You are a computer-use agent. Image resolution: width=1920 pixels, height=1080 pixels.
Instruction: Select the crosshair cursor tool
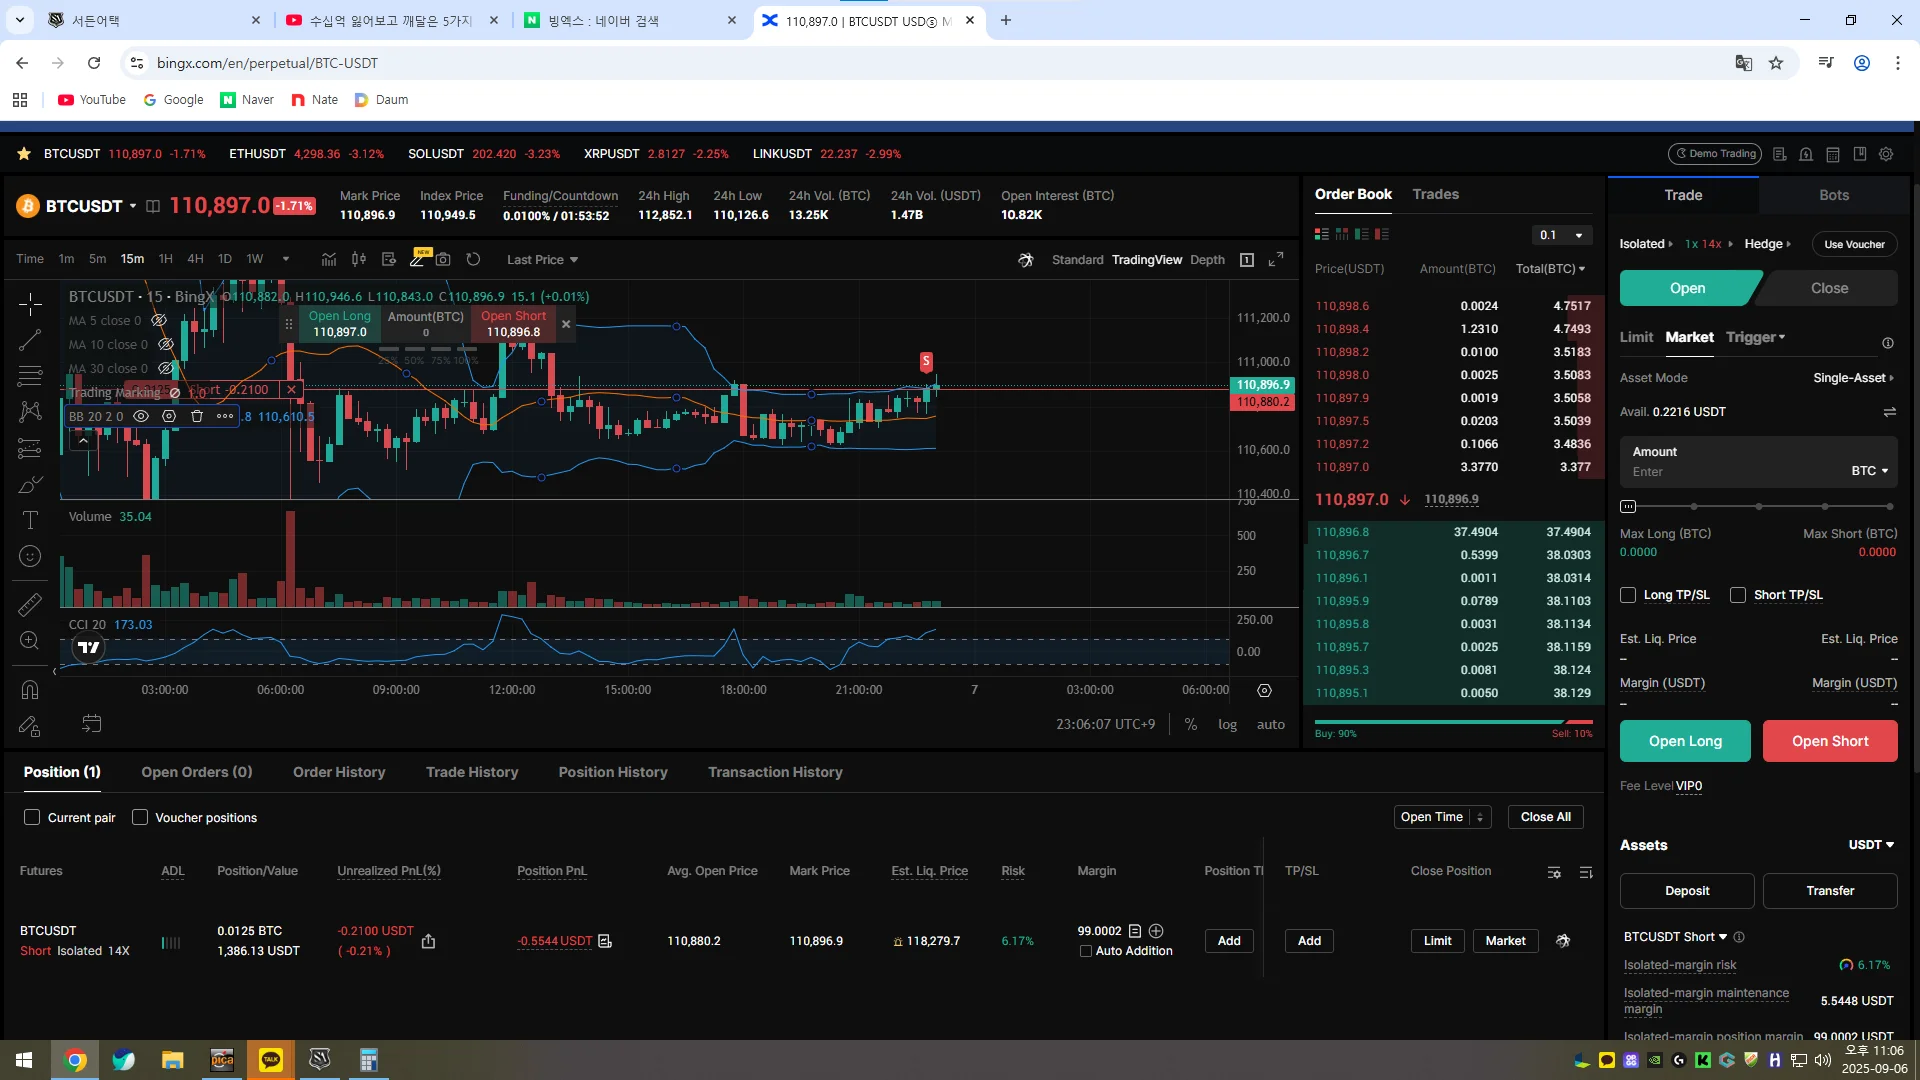coord(30,304)
